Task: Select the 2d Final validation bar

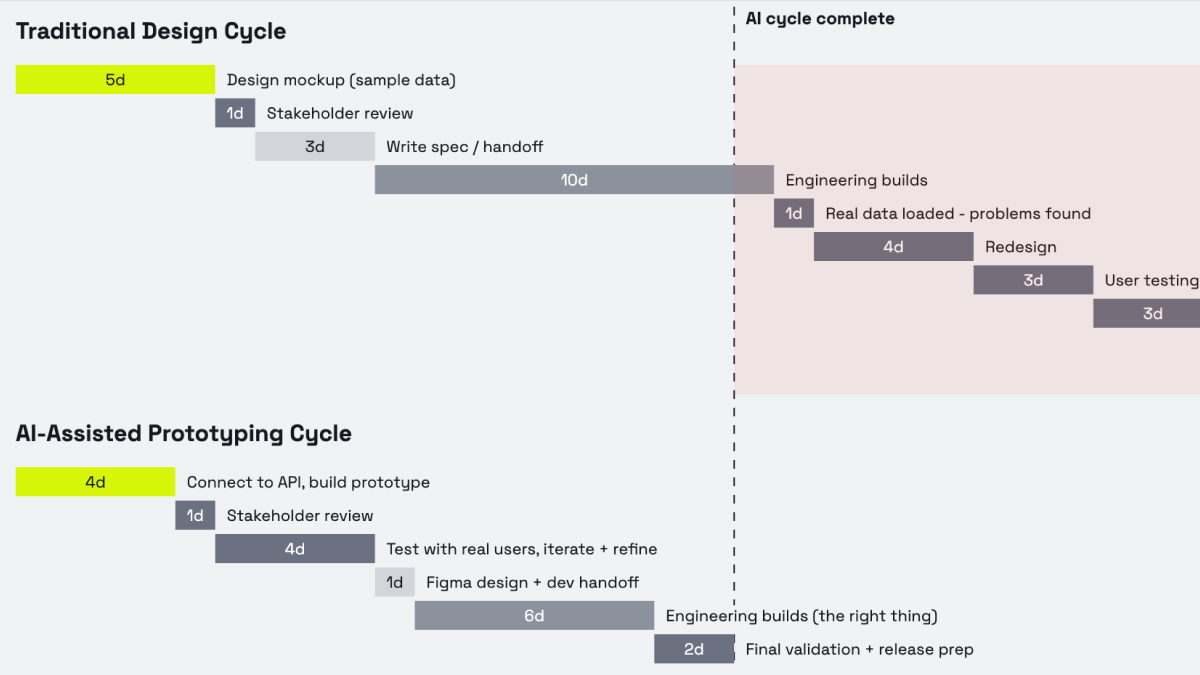Action: tap(694, 649)
